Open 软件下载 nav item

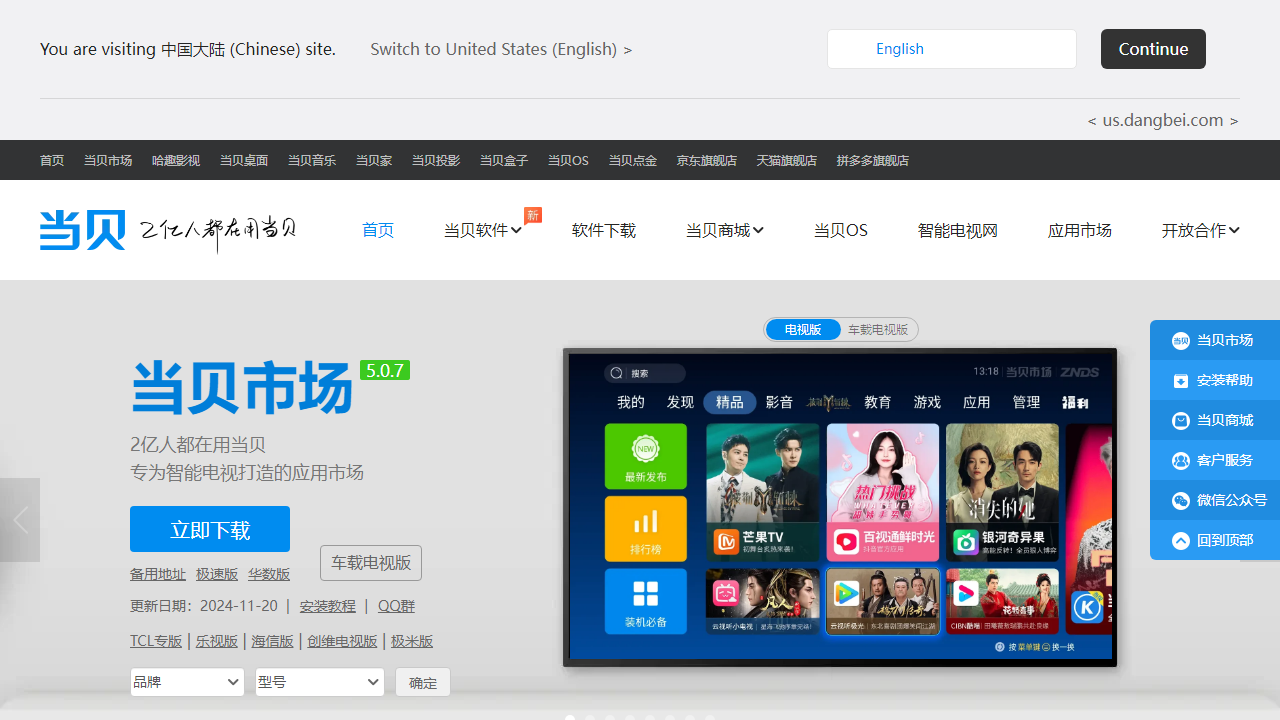604,230
